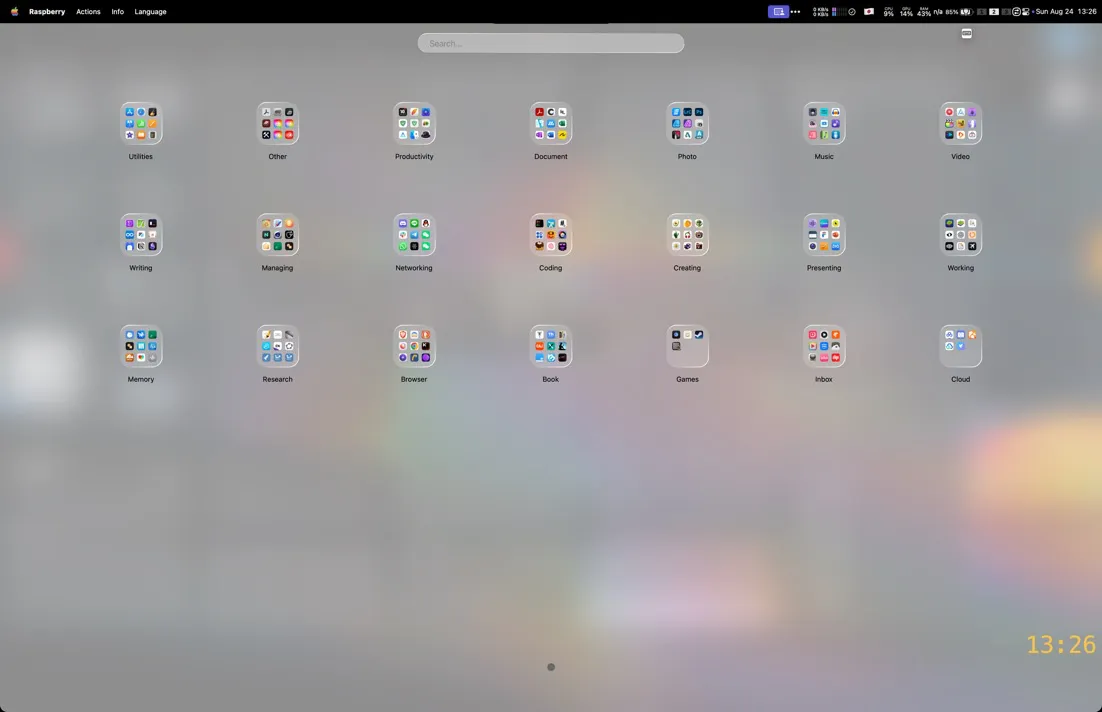Viewport: 1102px width, 712px height.
Task: Open the Browser folder
Action: click(x=414, y=346)
